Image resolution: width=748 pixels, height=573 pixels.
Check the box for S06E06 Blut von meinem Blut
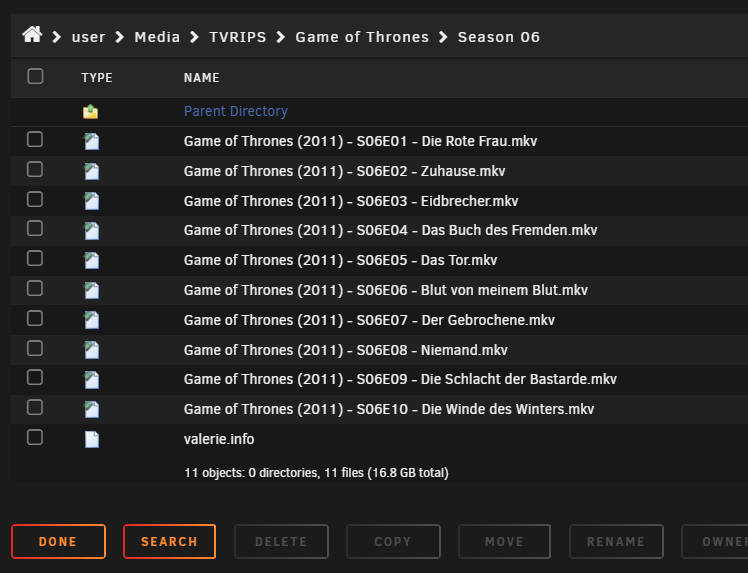click(35, 288)
